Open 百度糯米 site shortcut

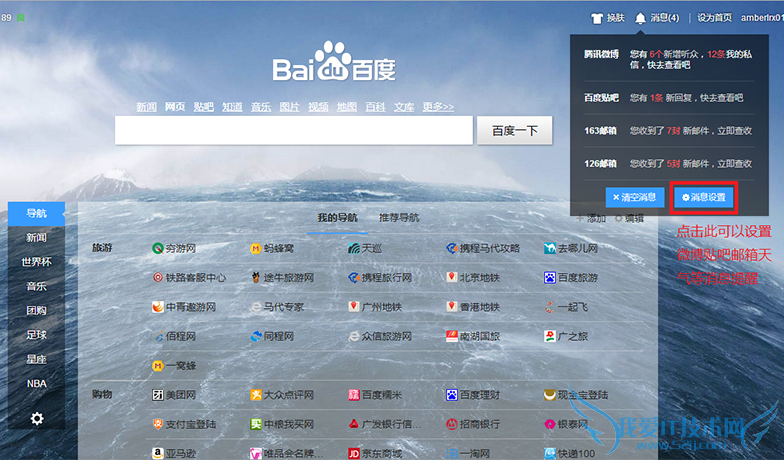[x=375, y=395]
